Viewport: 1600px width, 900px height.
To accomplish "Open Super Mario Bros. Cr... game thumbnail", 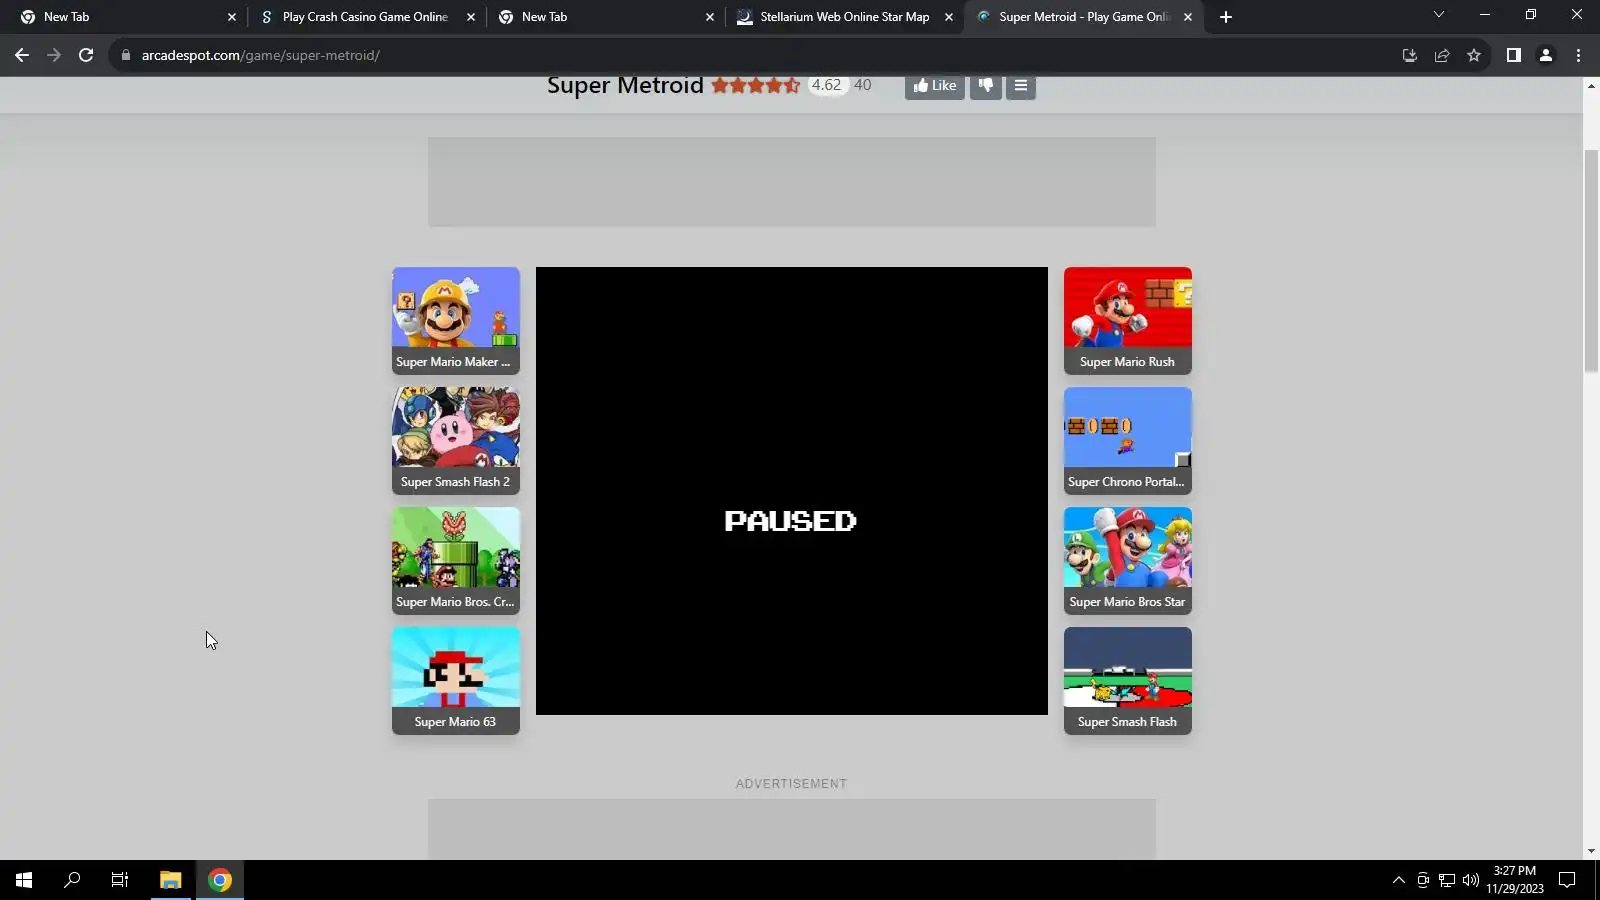I will 456,561.
